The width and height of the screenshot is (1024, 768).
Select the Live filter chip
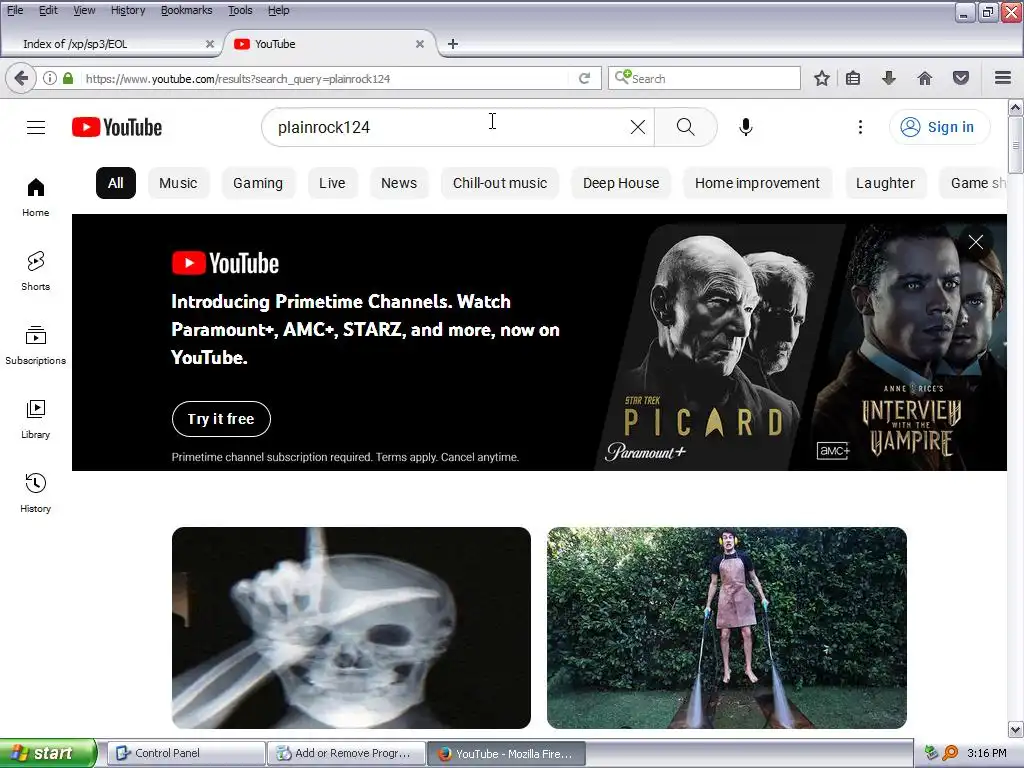pos(332,184)
